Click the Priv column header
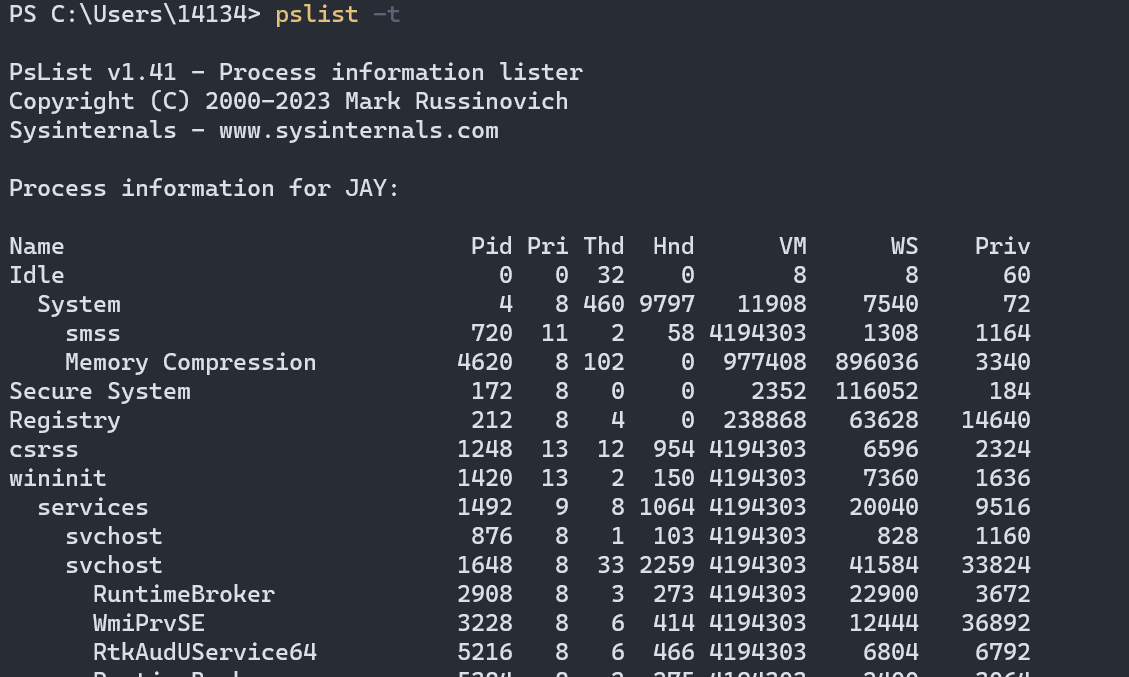This screenshot has height=677, width=1129. pyautogui.click(x=1002, y=245)
